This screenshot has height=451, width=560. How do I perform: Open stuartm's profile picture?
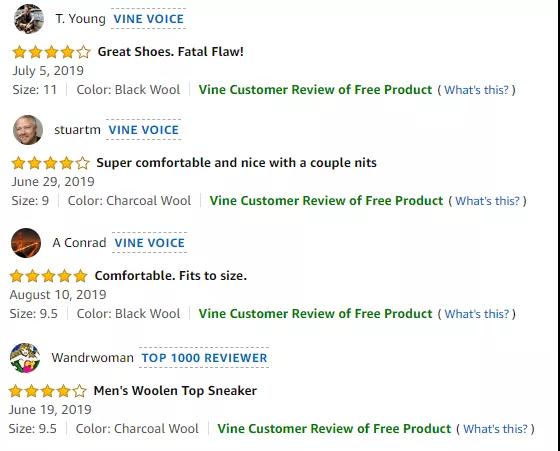[x=28, y=130]
